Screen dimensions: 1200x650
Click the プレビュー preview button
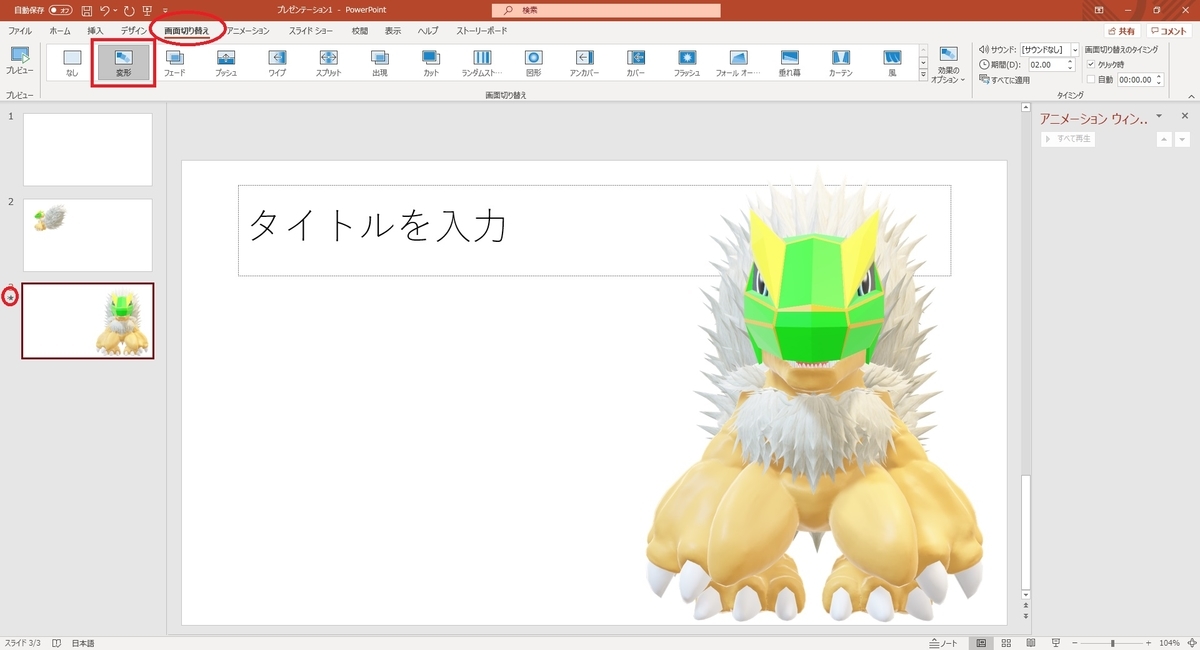point(19,60)
